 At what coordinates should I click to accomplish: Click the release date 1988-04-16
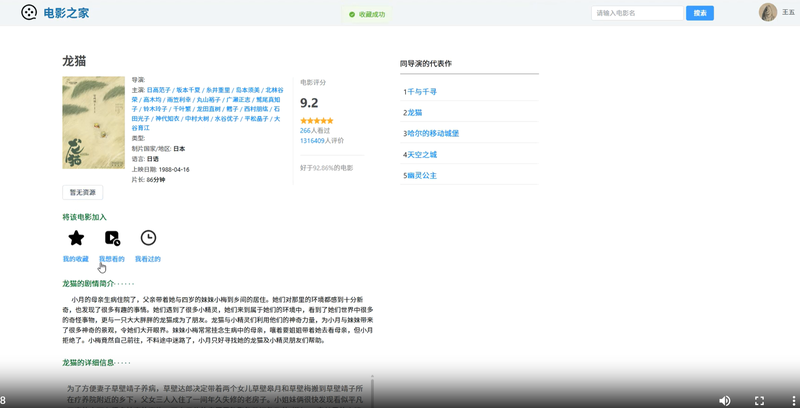(174, 169)
